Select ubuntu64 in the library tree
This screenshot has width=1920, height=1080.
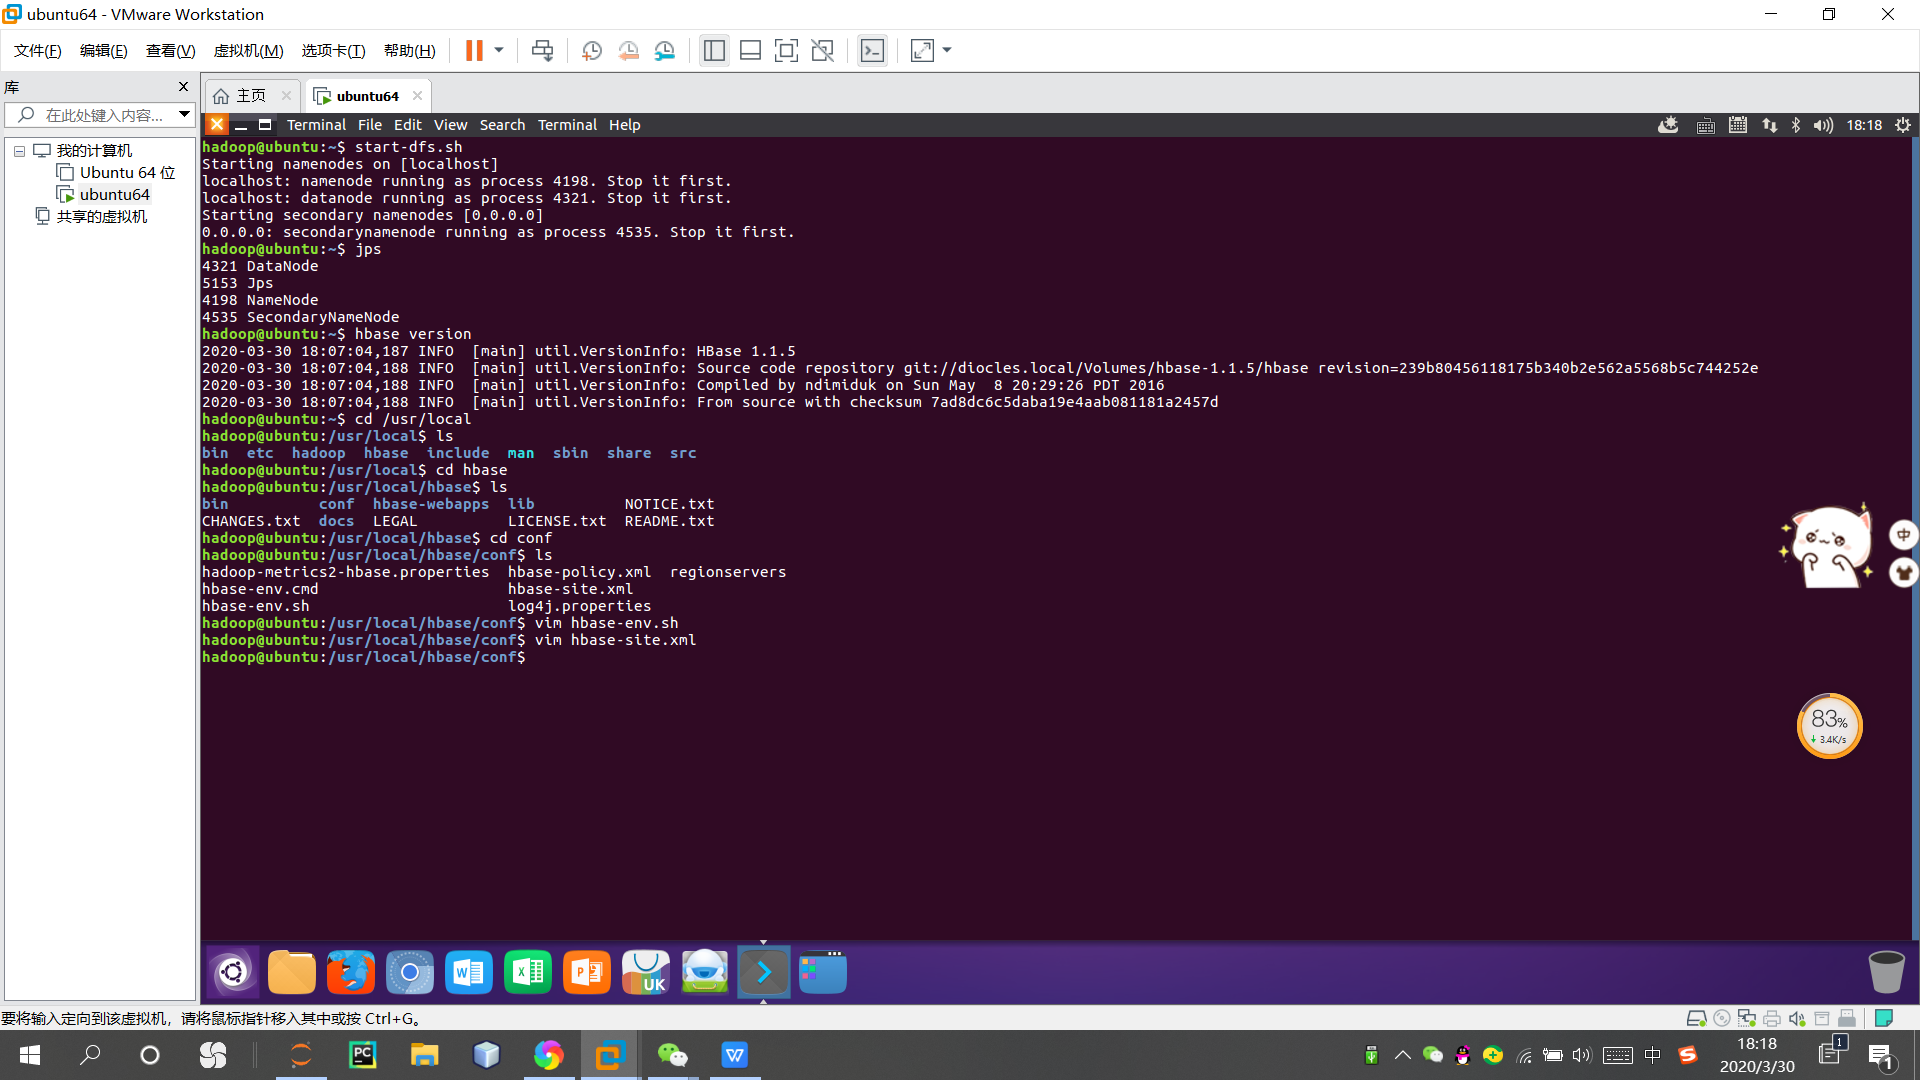pyautogui.click(x=114, y=195)
